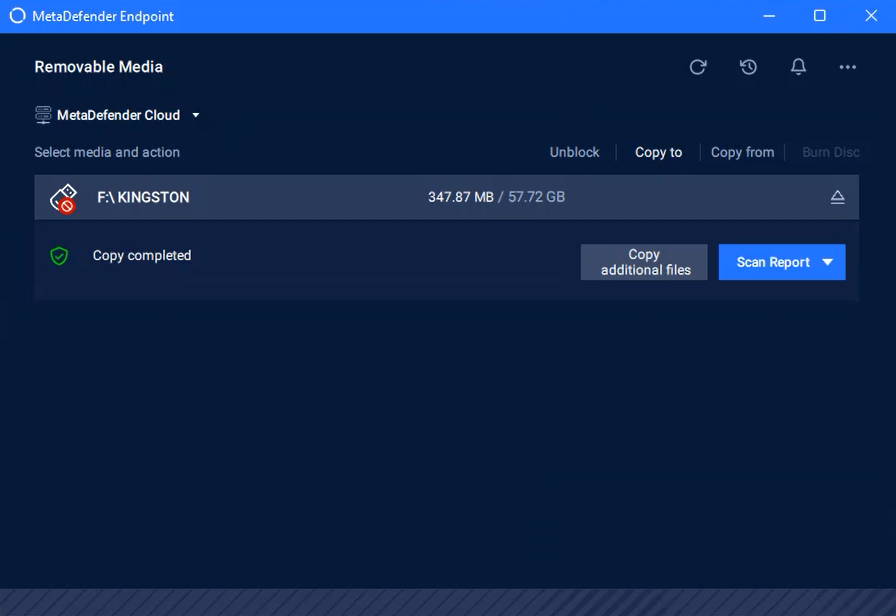Click the Copy additional files button
896x616 pixels.
[644, 262]
